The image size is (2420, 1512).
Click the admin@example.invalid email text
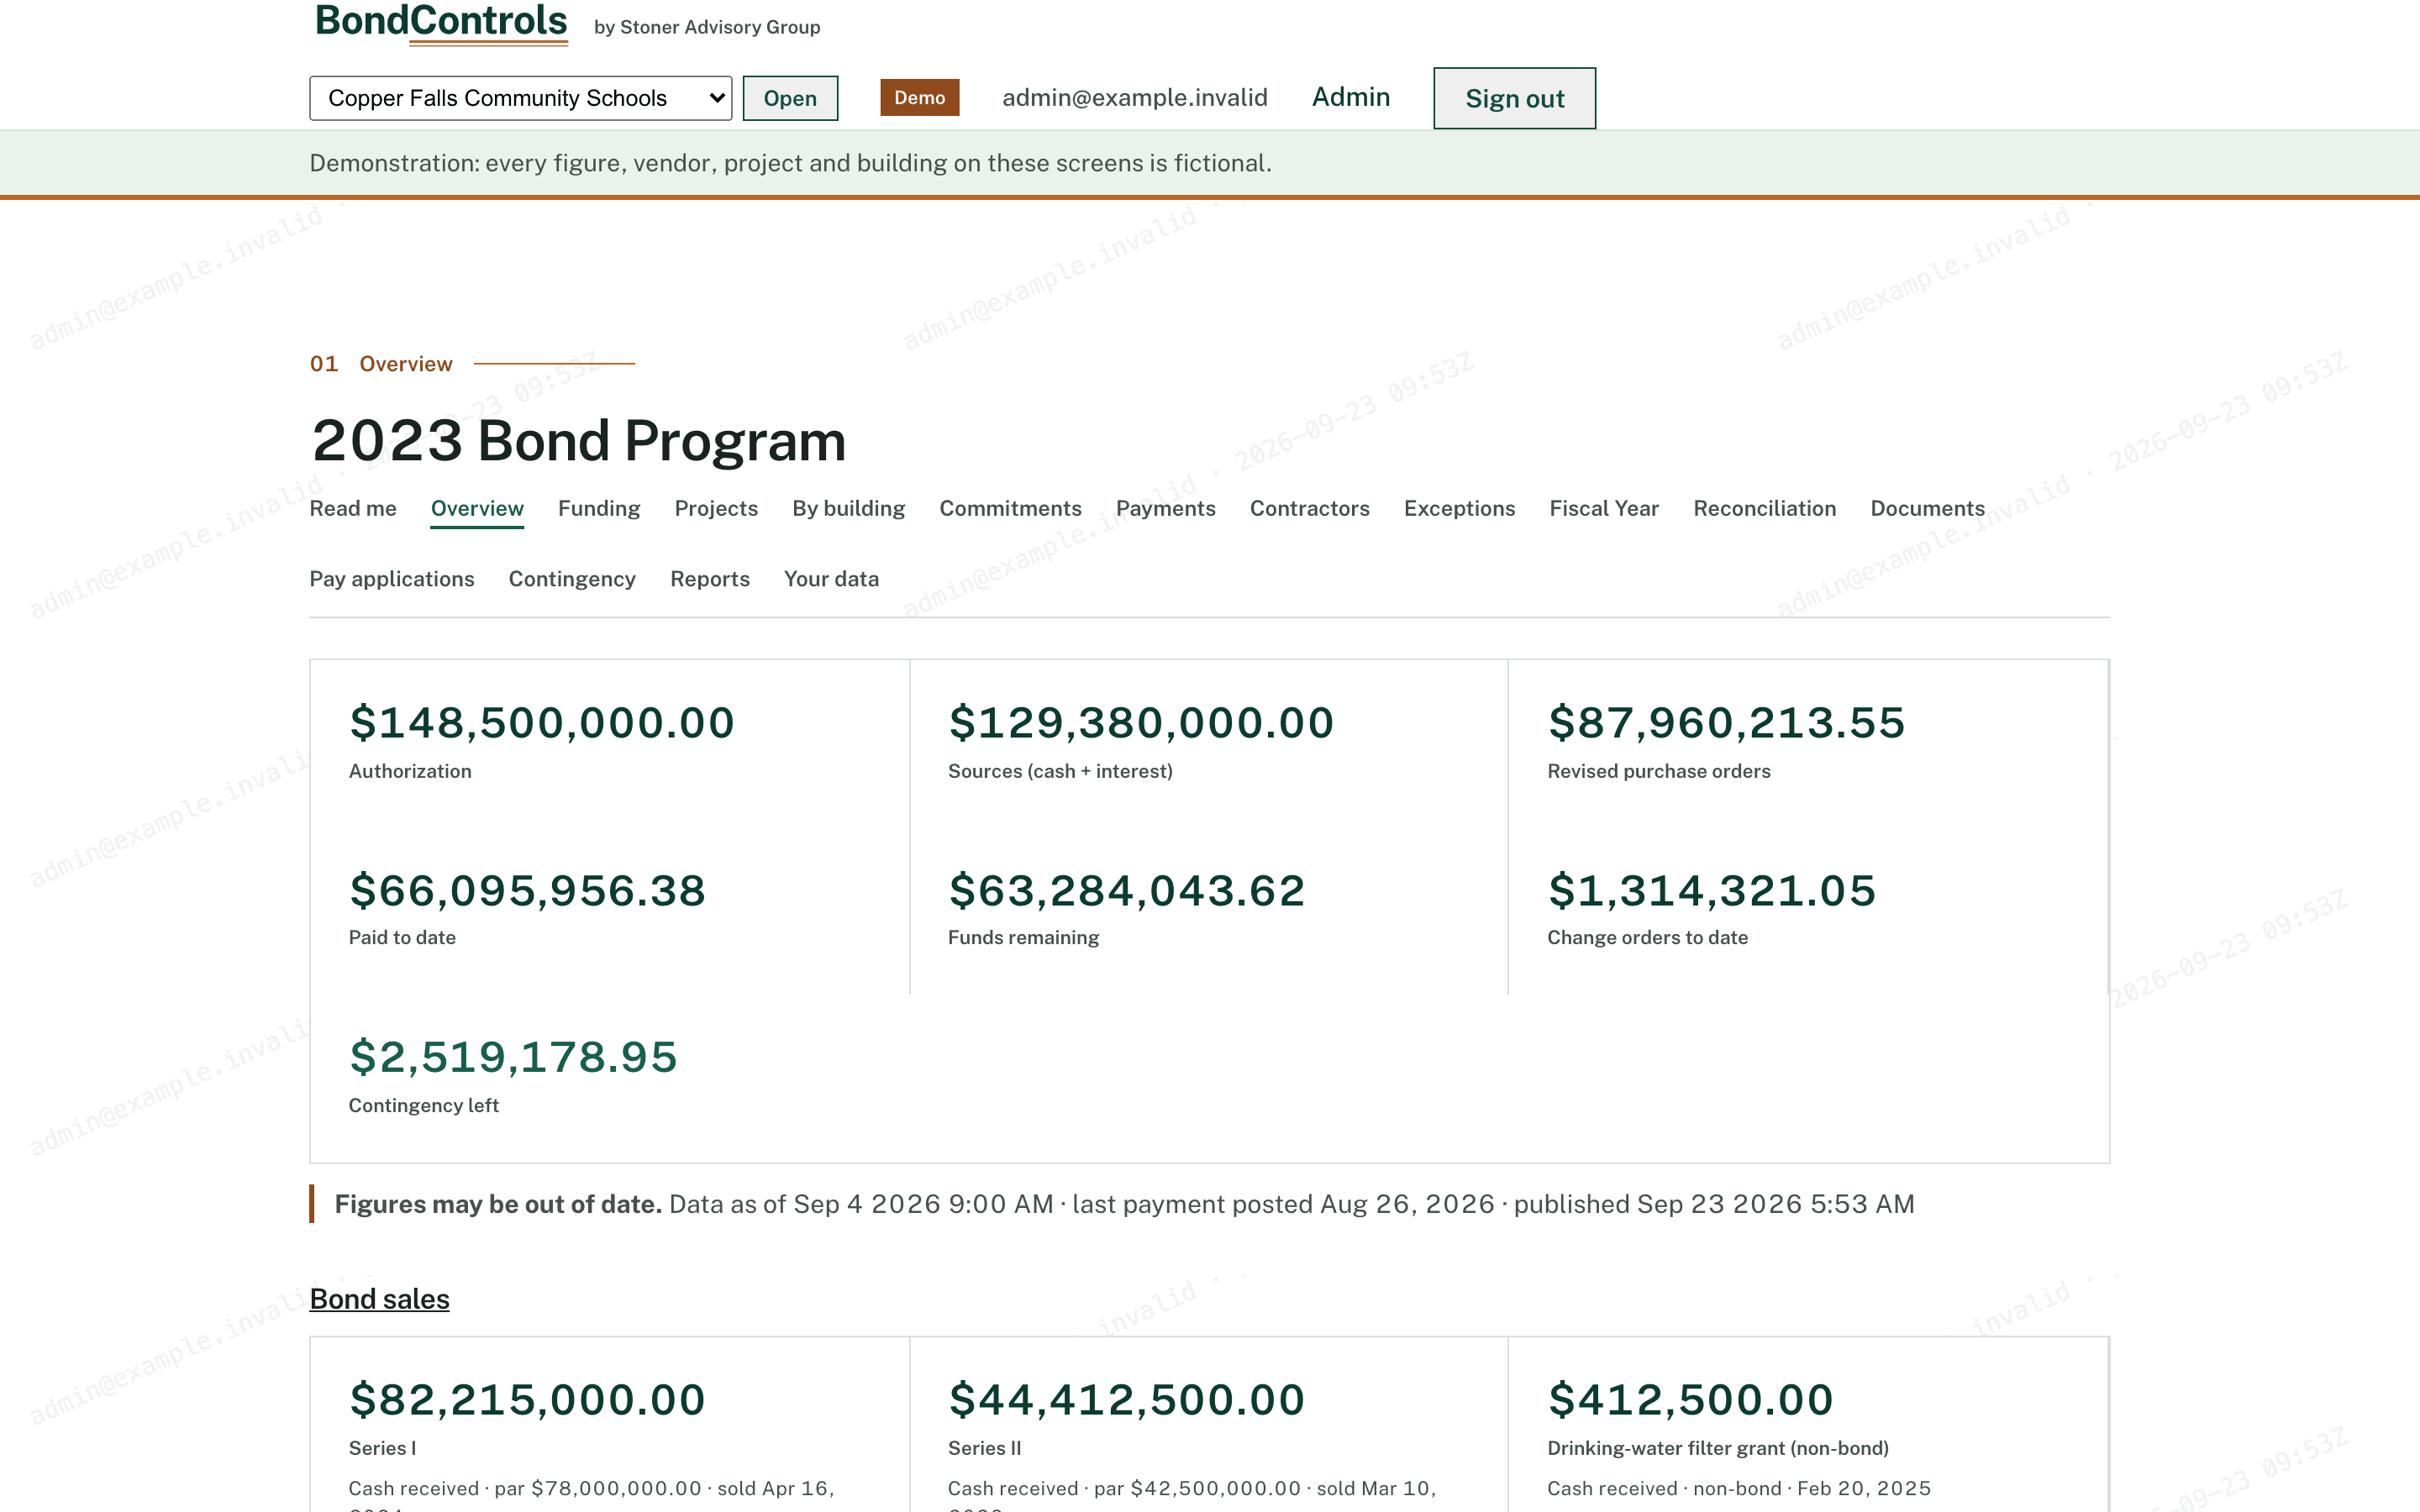coord(1135,97)
